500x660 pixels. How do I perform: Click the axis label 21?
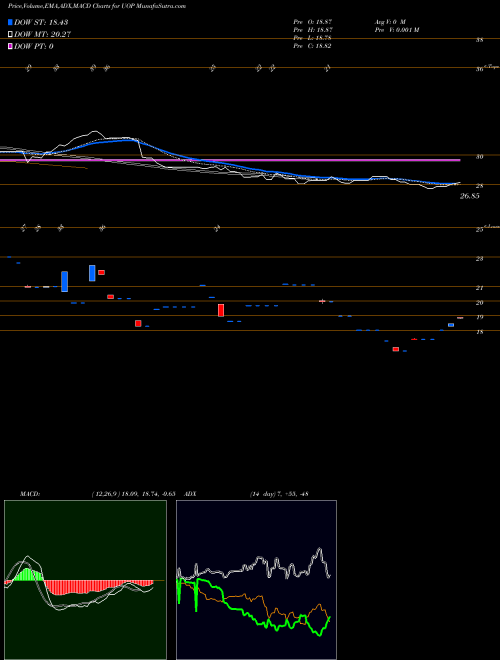tap(479, 288)
